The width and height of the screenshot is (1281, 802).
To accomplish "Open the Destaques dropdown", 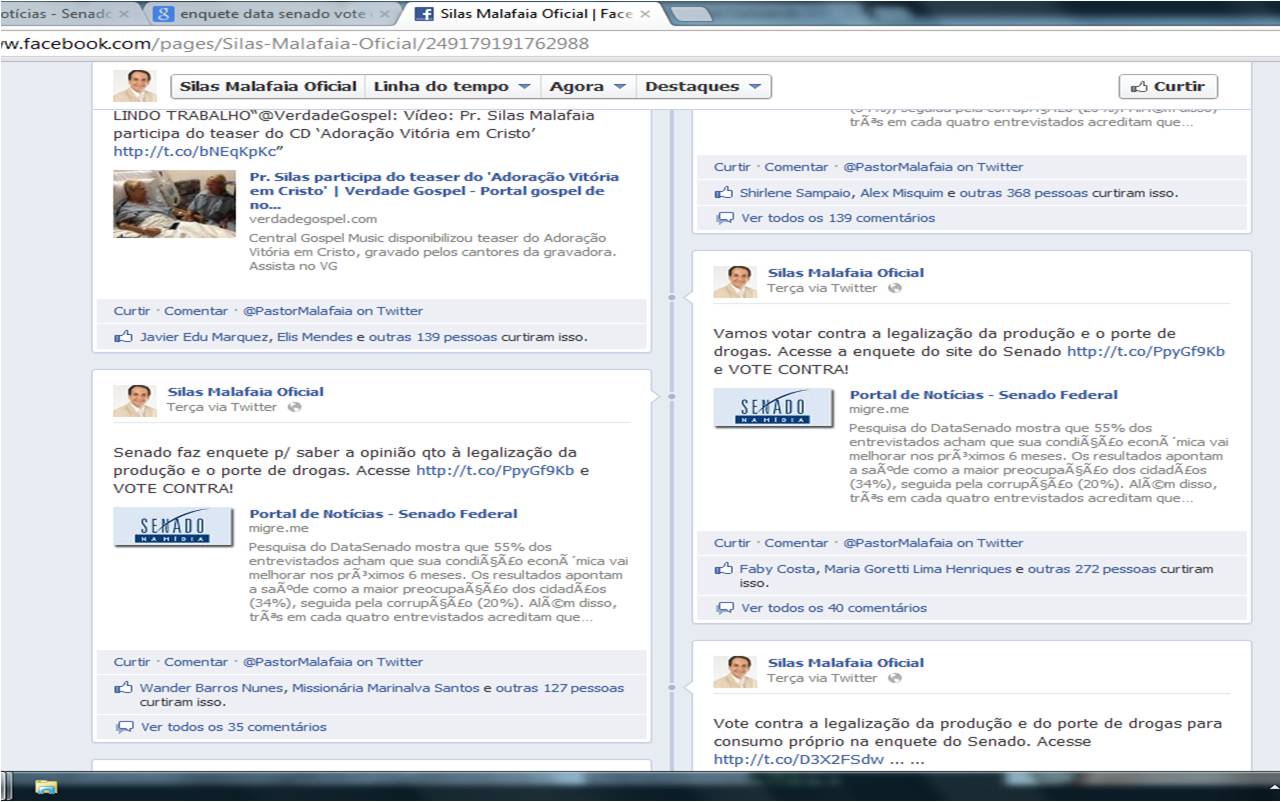I will click(x=704, y=86).
